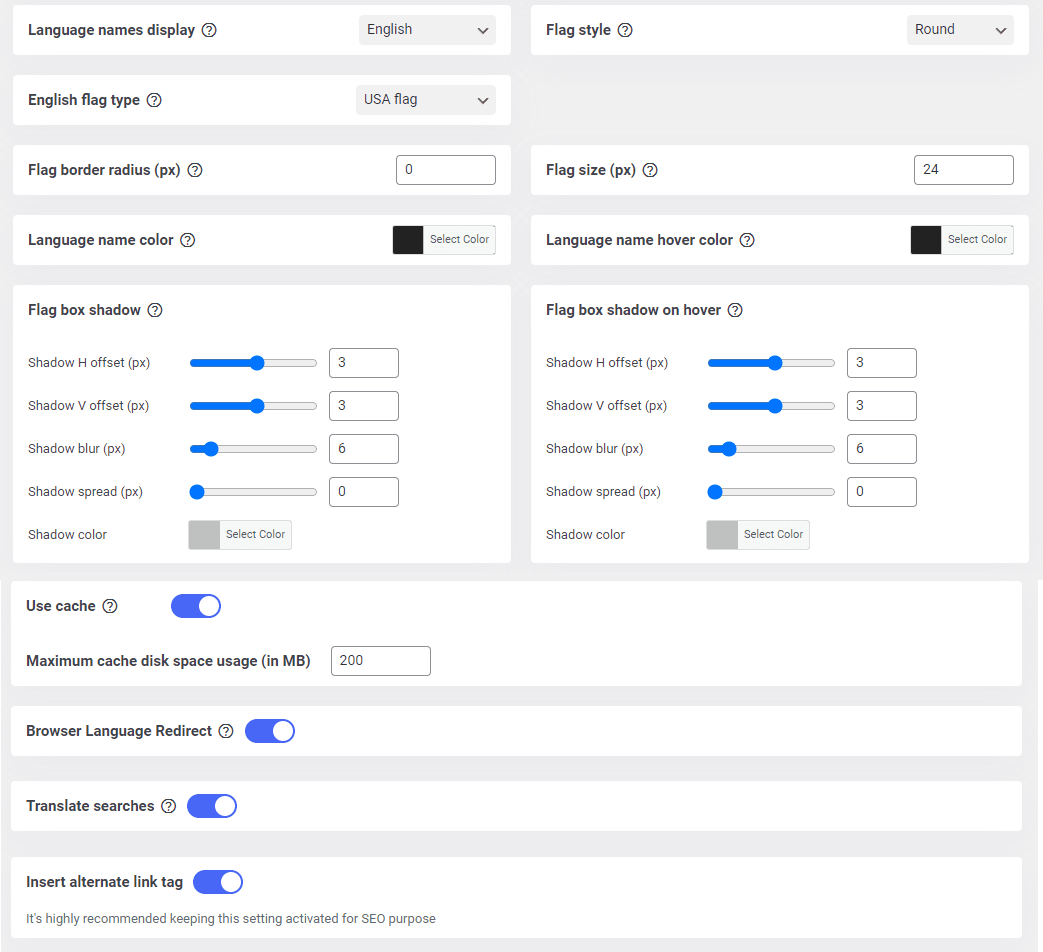1043x952 pixels.
Task: Toggle the Use cache switch
Action: click(x=196, y=606)
